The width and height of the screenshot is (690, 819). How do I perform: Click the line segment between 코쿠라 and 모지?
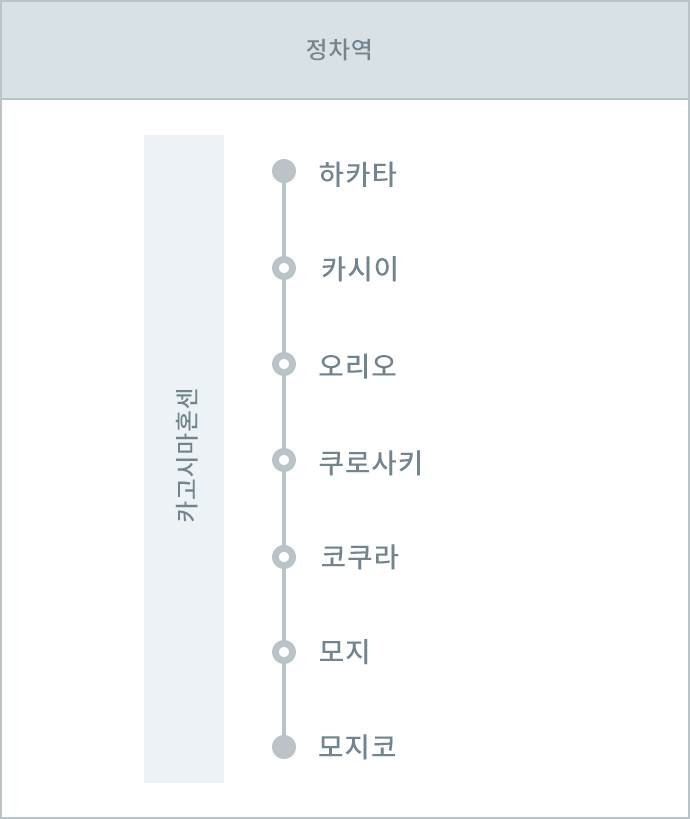coord(284,604)
